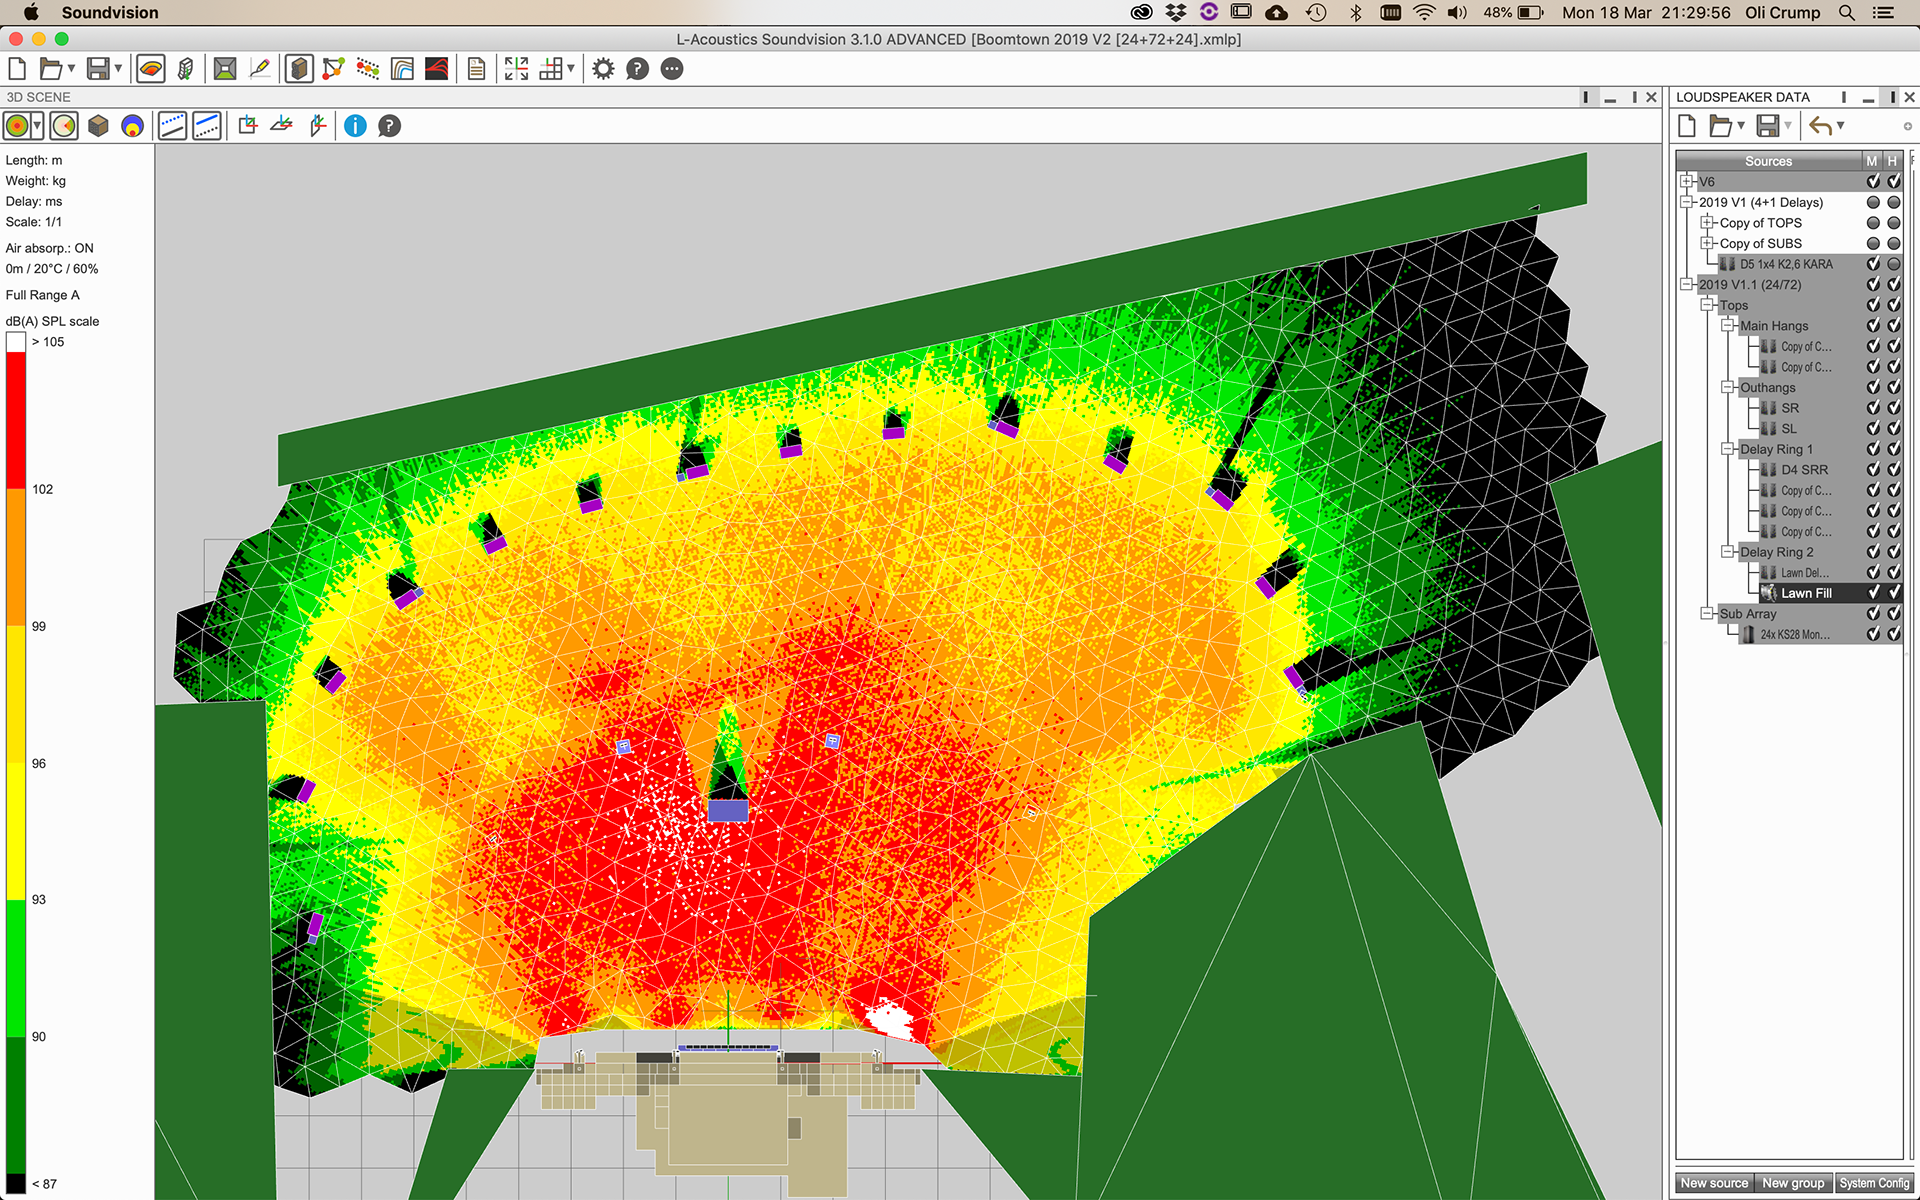Collapse the Main Hangs group

tap(1728, 325)
